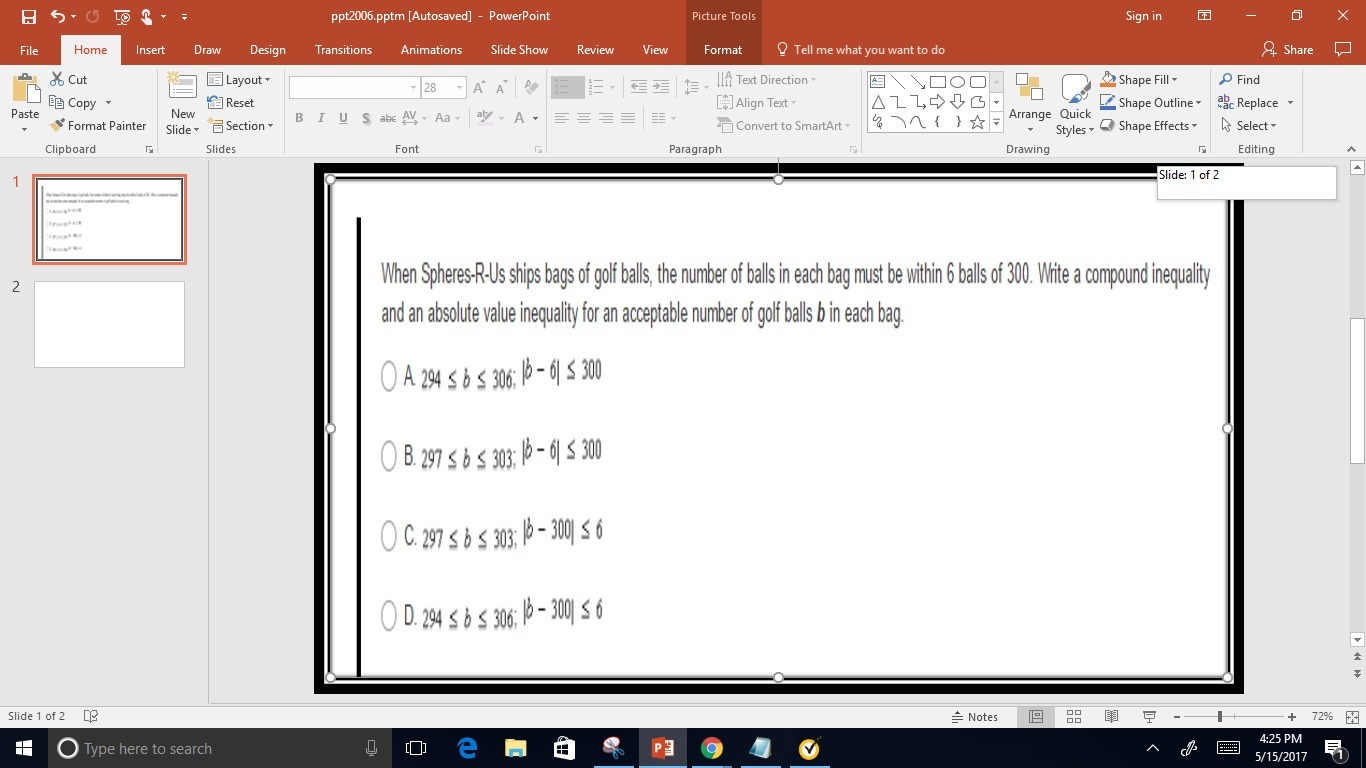Open the Comments pane icon
1366x768 pixels.
pos(1342,49)
